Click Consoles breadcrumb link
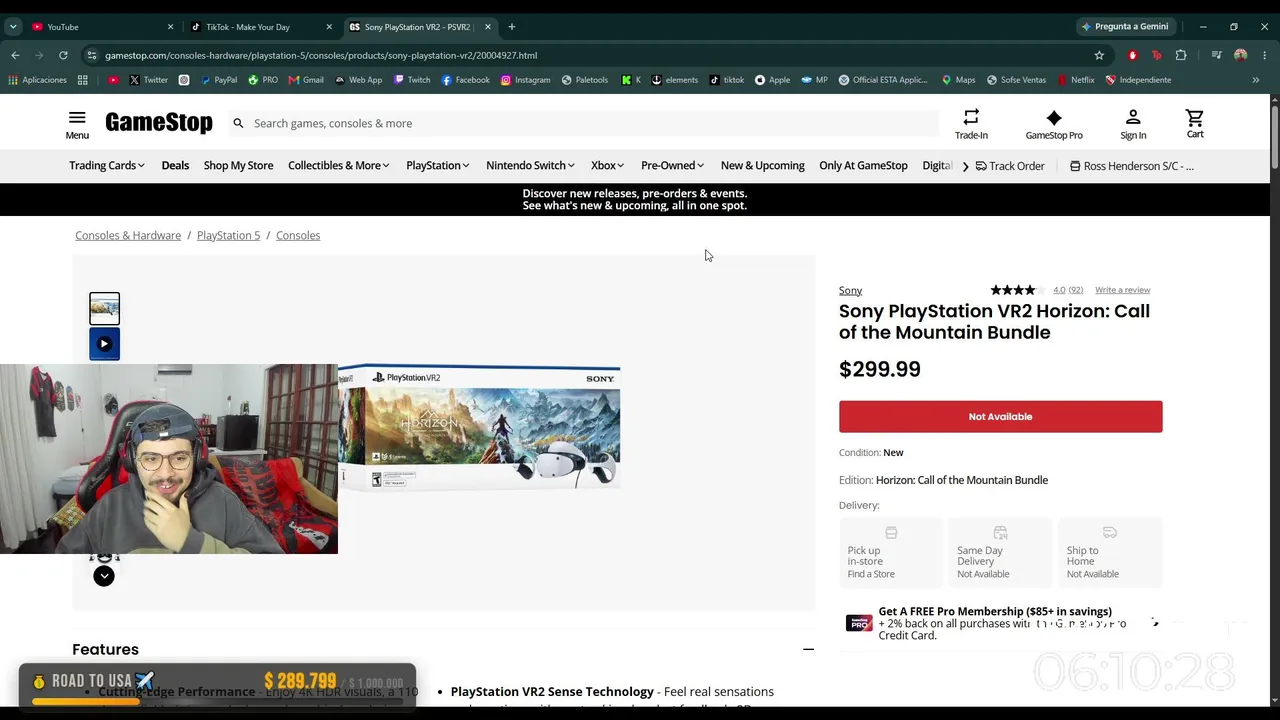The height and width of the screenshot is (720, 1280). (298, 236)
